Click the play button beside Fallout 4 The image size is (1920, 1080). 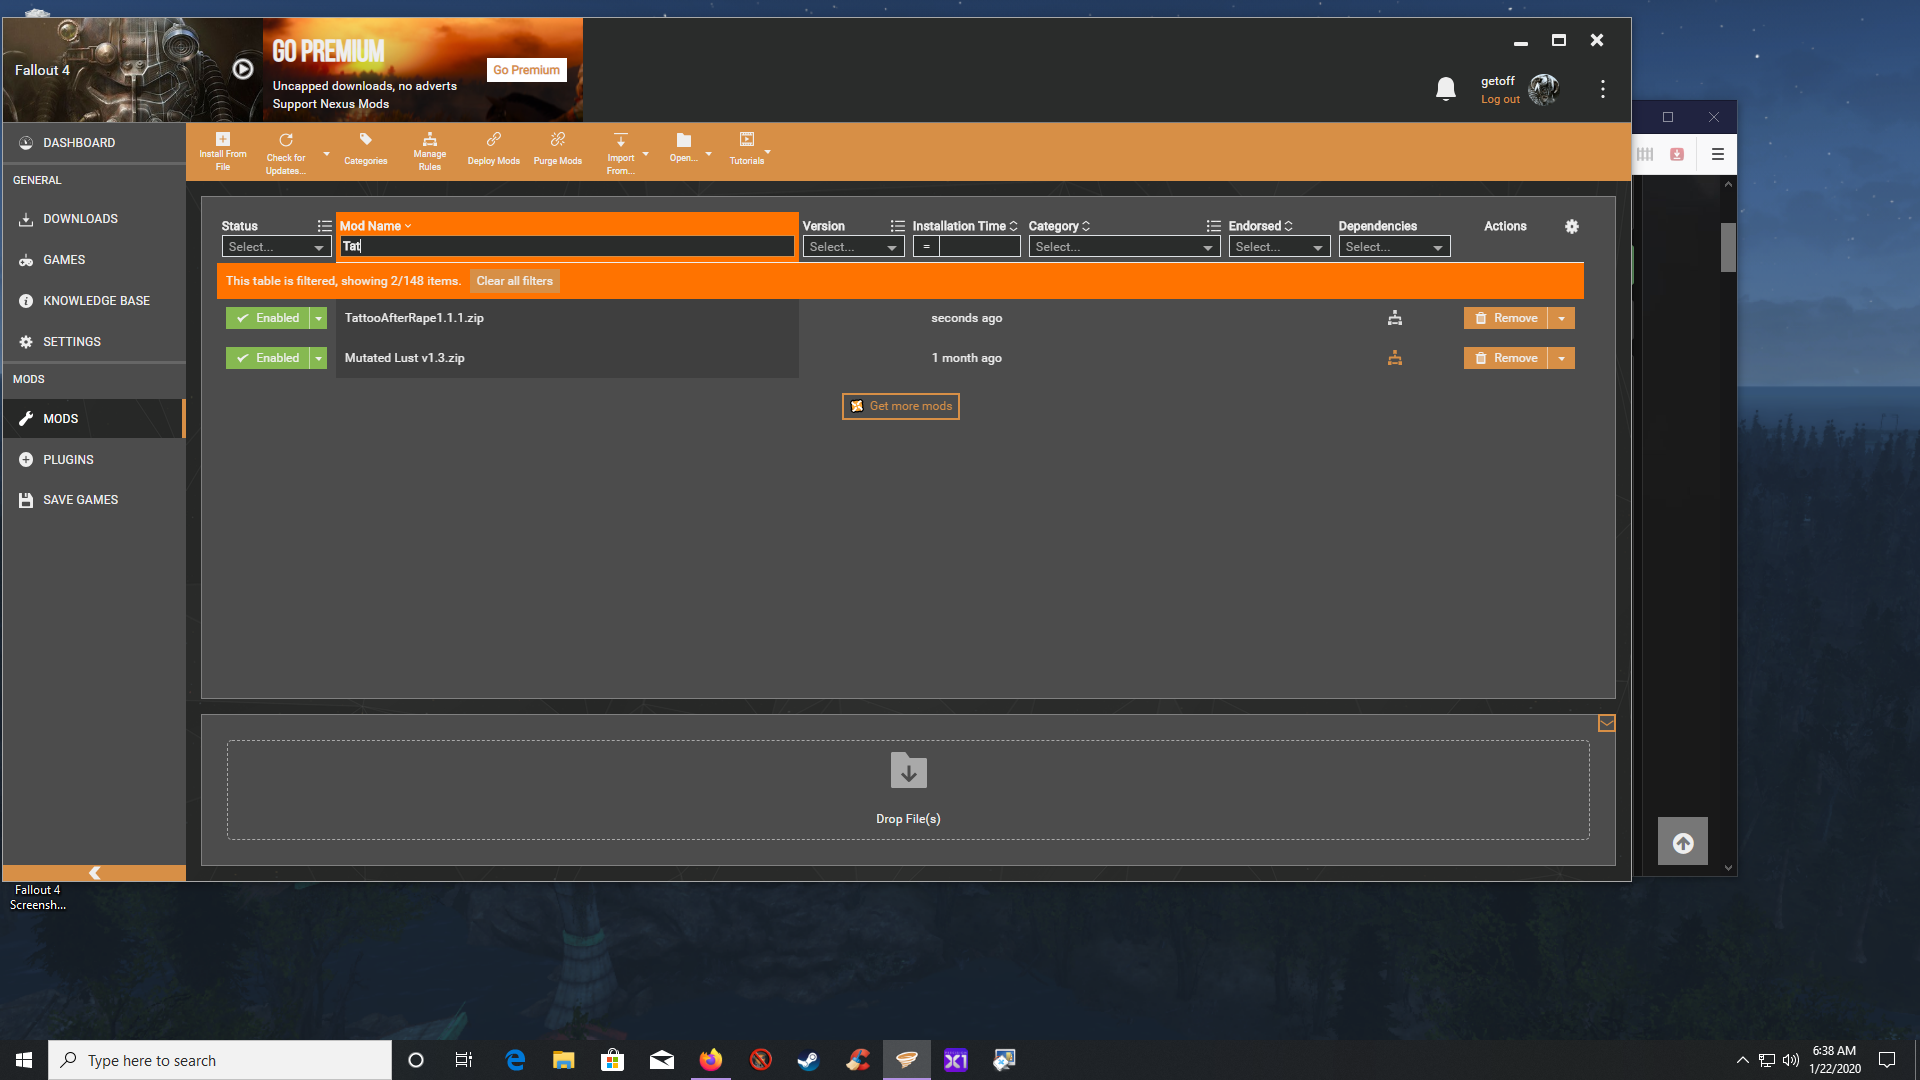point(242,69)
